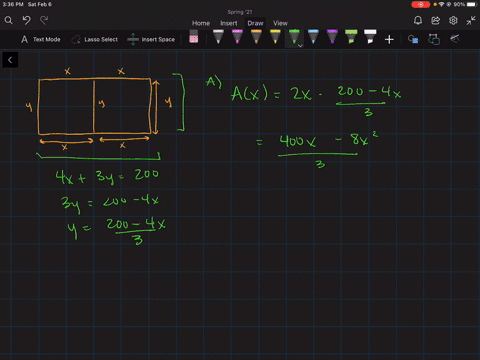
Task: Expand the green pen options chevron
Action: 300,46
